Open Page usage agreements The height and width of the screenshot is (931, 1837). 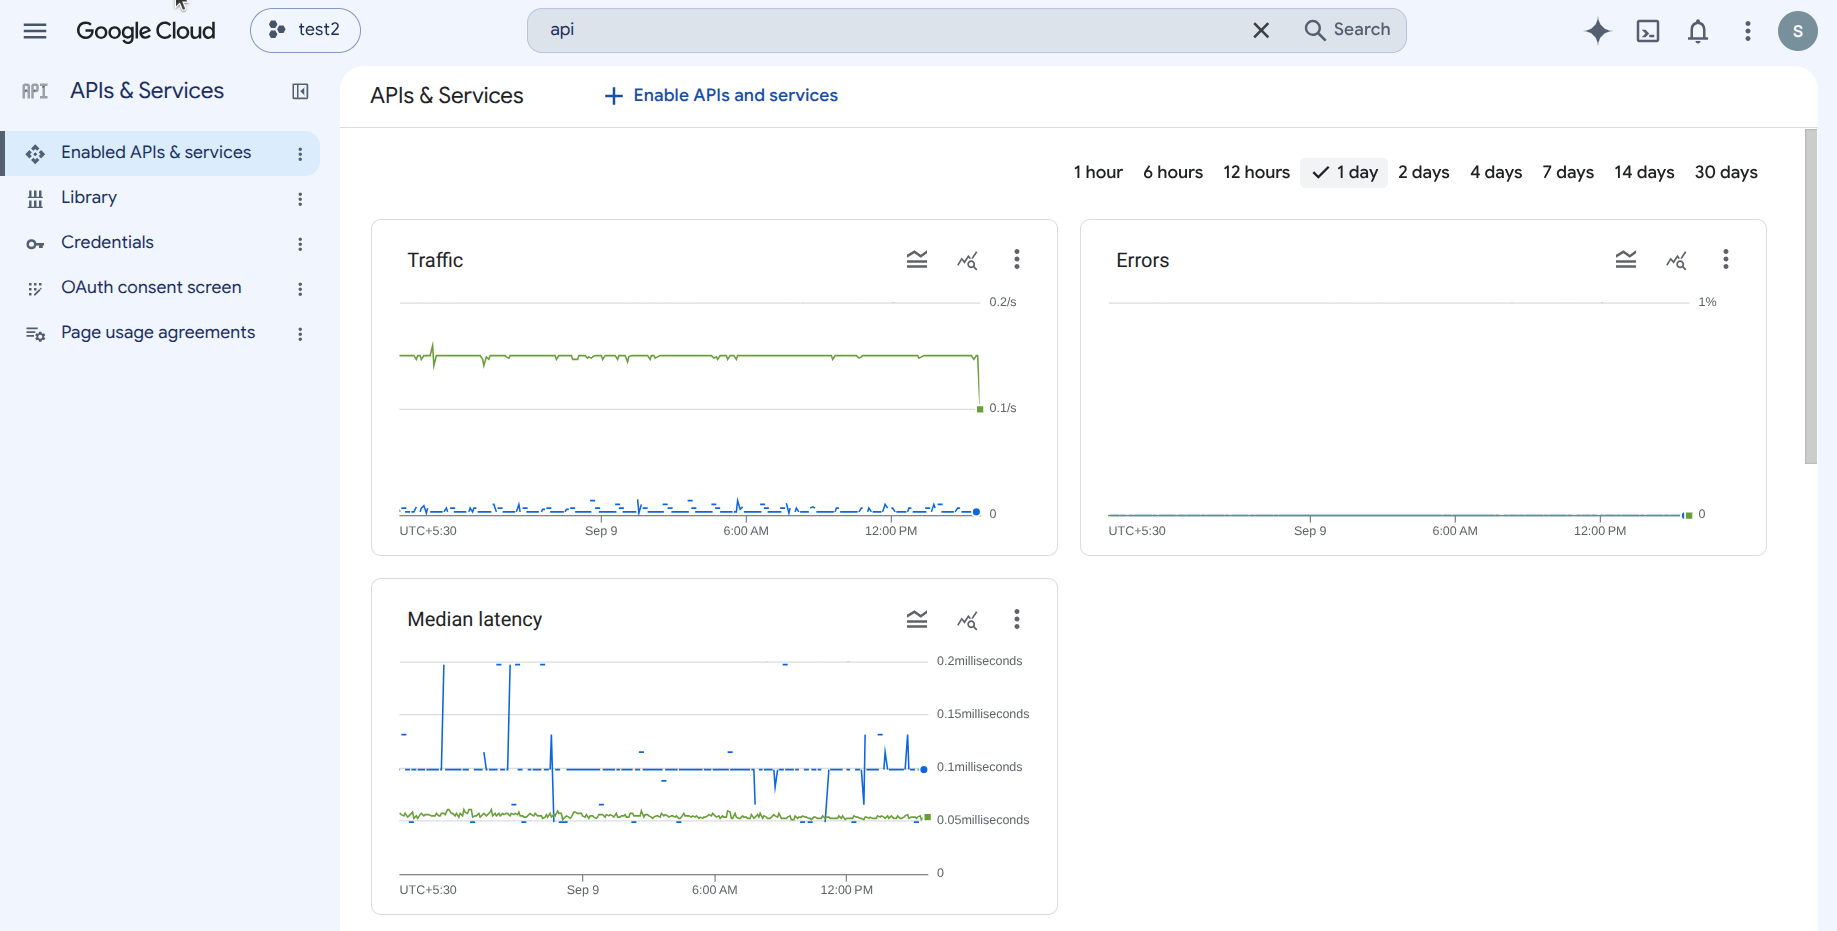160,333
